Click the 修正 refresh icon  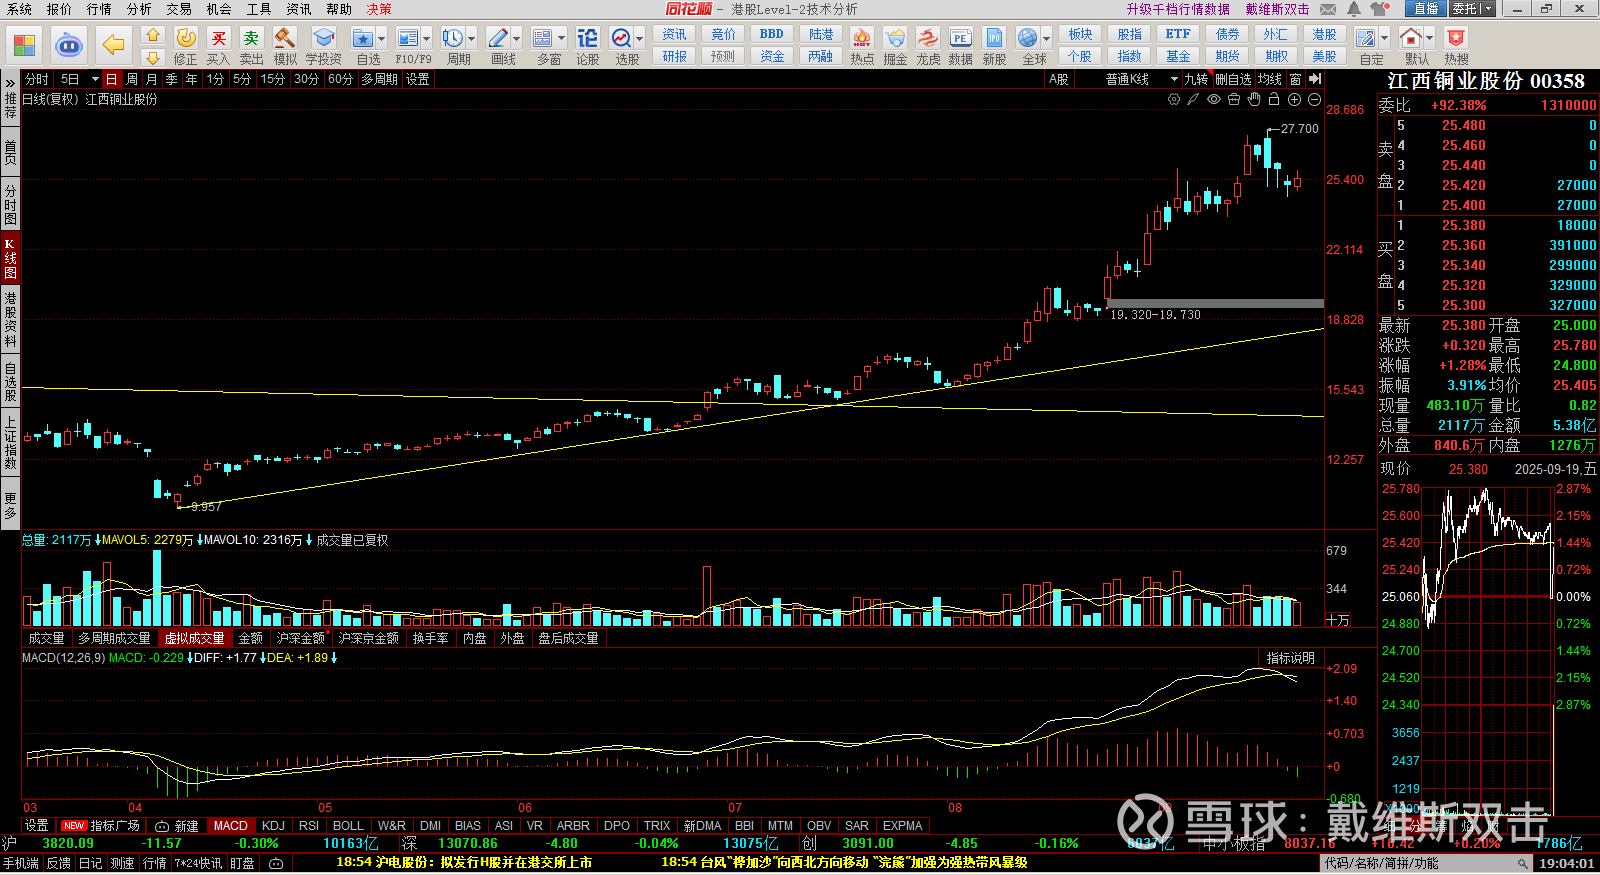pos(186,38)
